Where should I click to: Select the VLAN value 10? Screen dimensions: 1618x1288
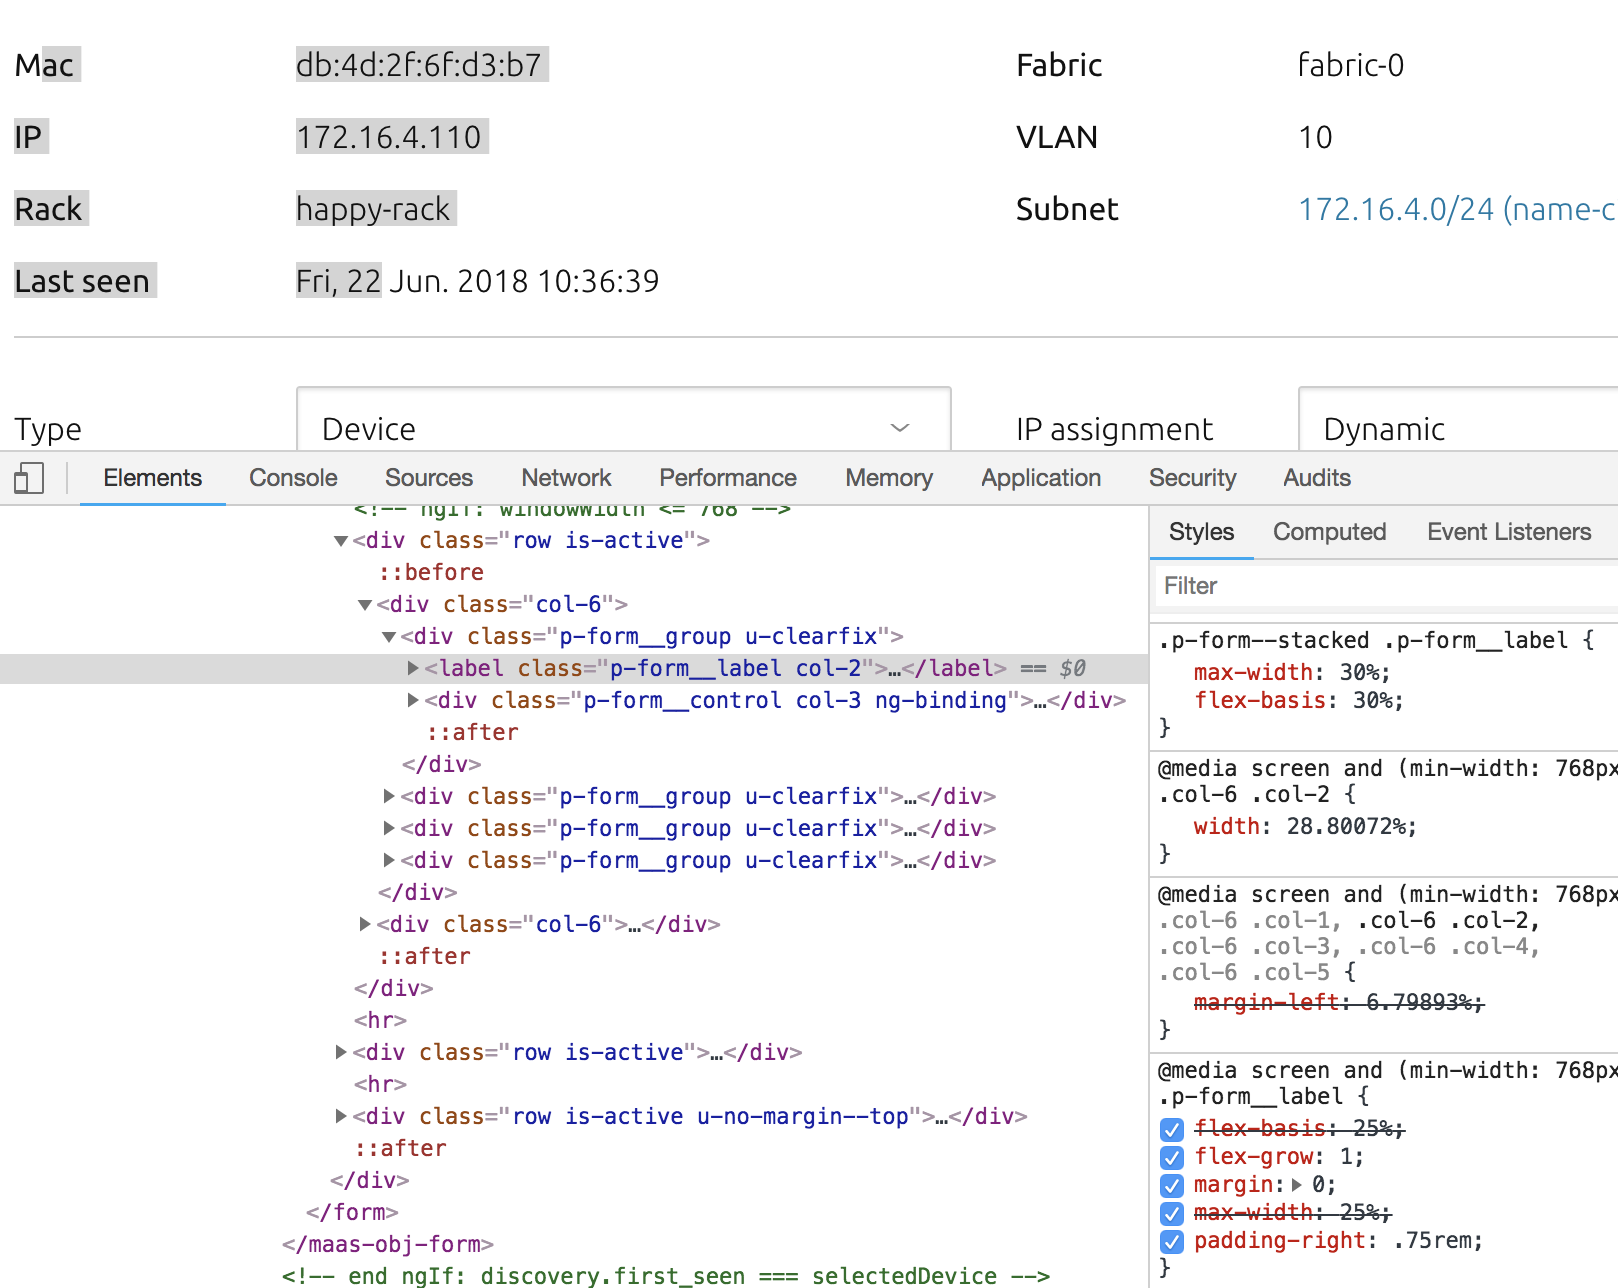pos(1315,137)
